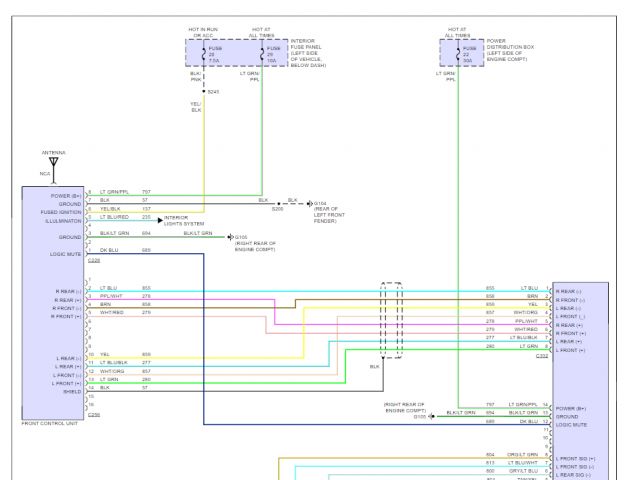The image size is (640, 480).
Task: Click the shielded cable symbol mid-diagram
Action: 393,320
